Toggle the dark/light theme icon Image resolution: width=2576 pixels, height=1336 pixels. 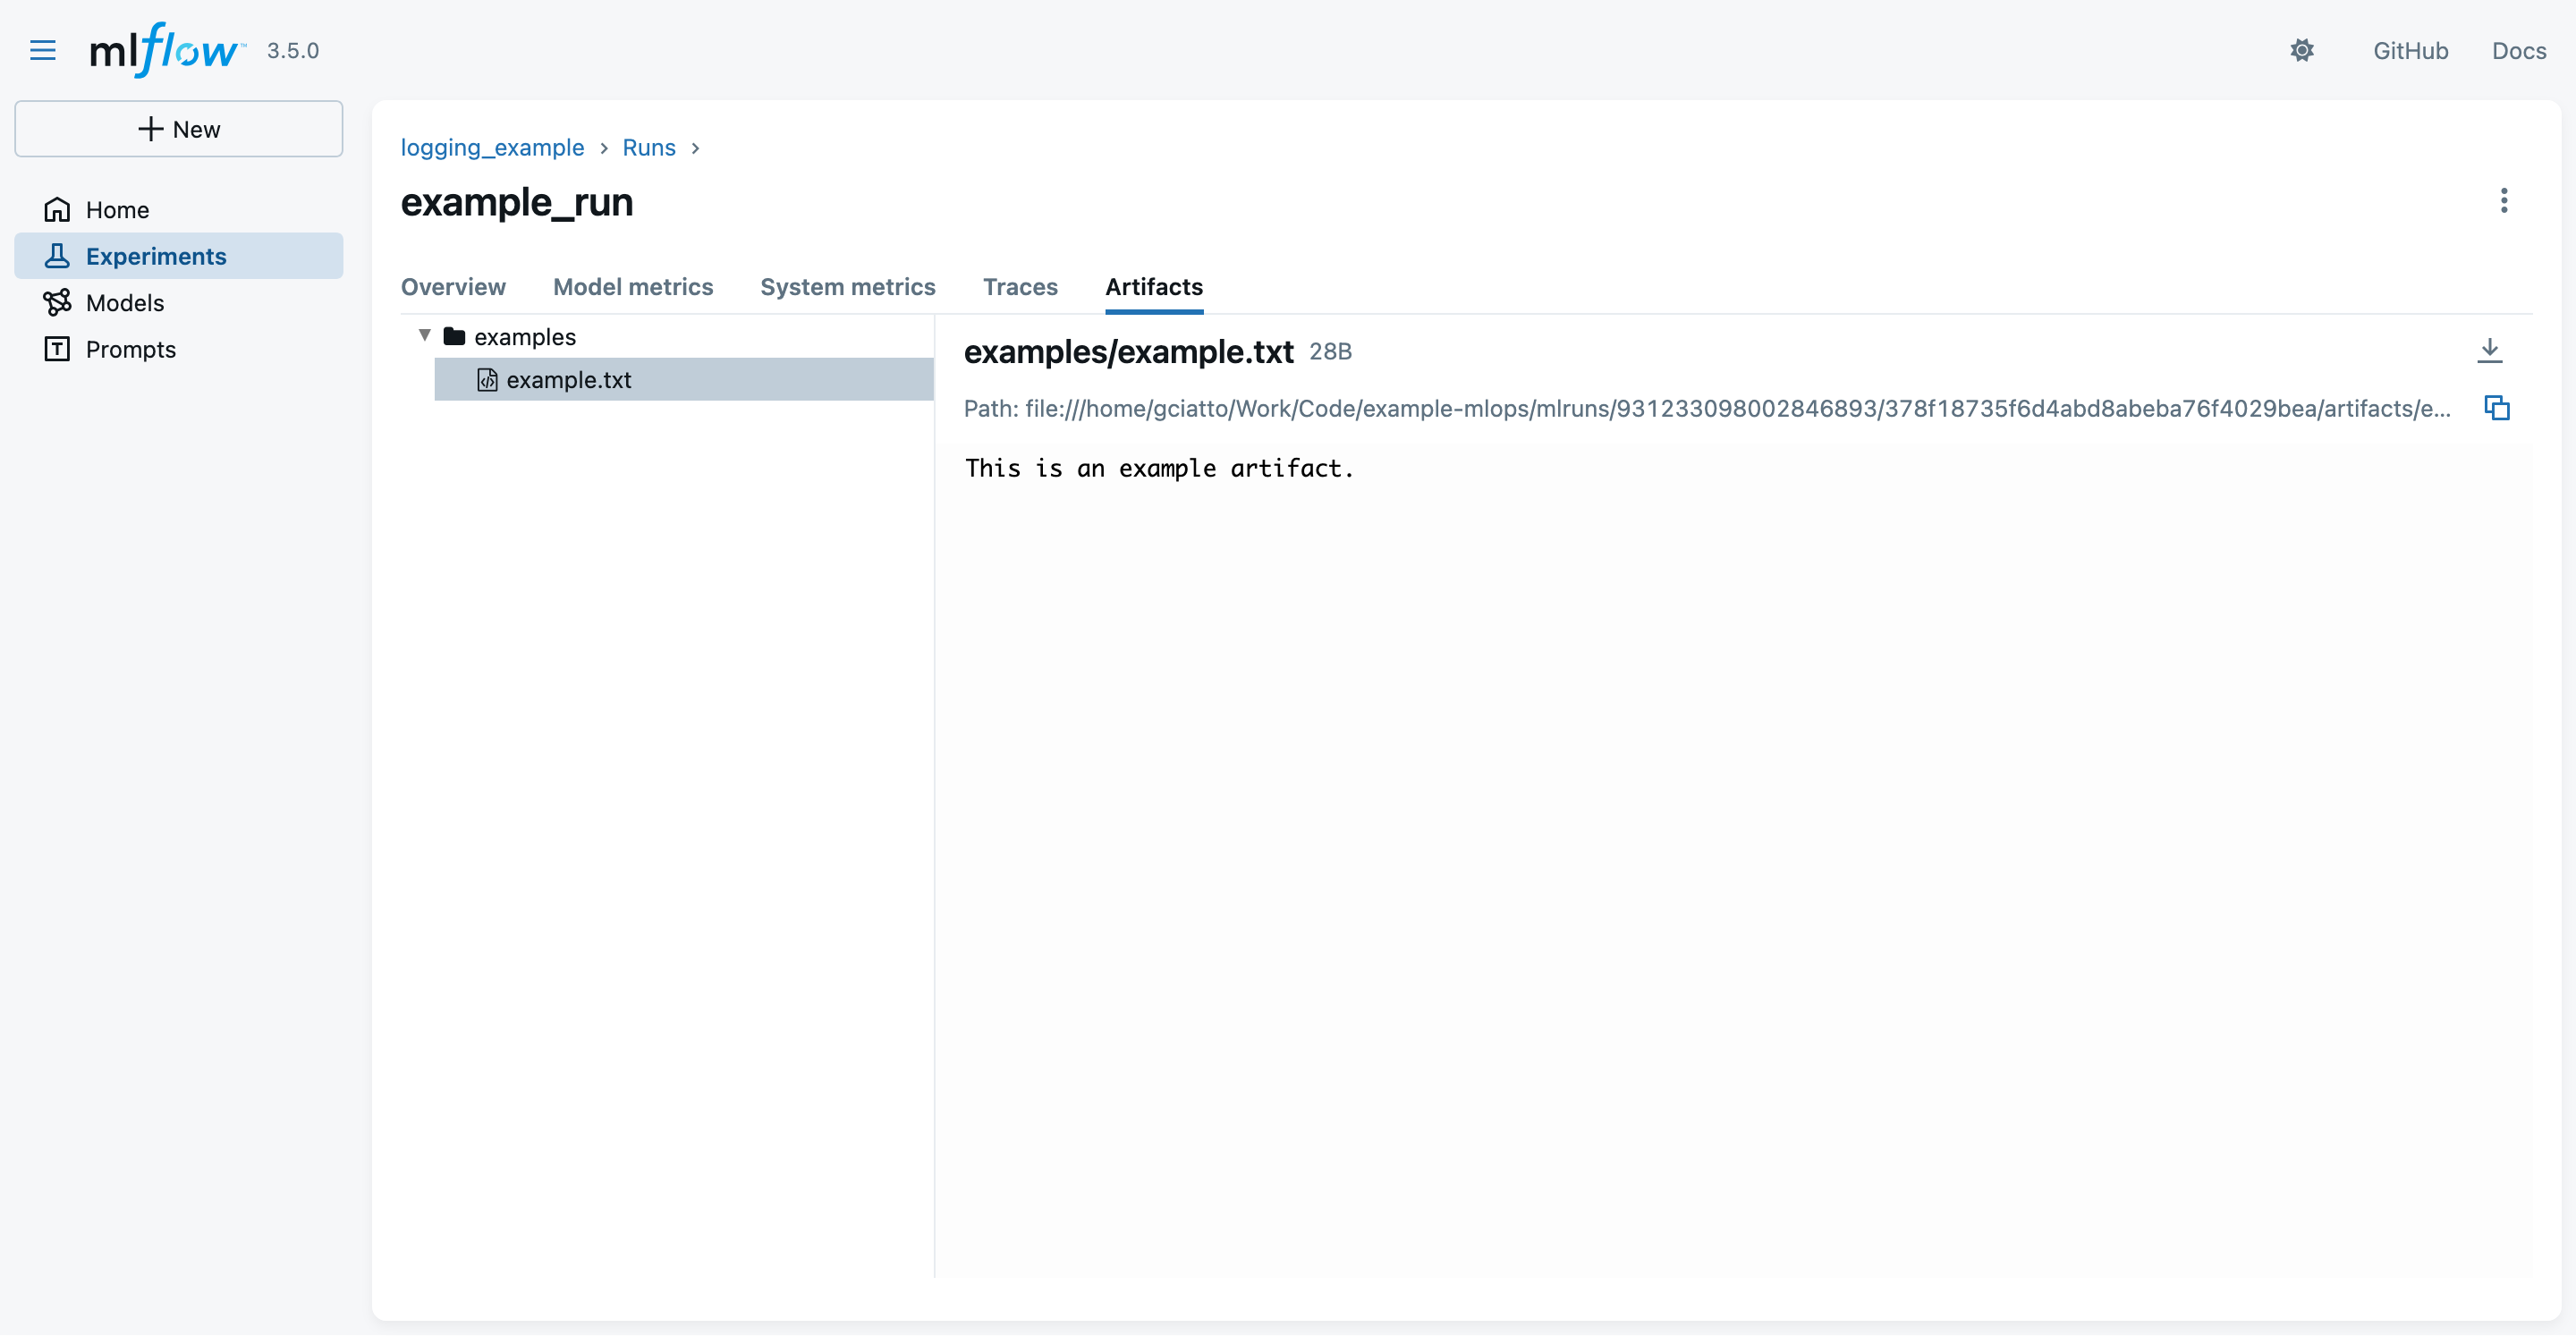pos(2301,50)
